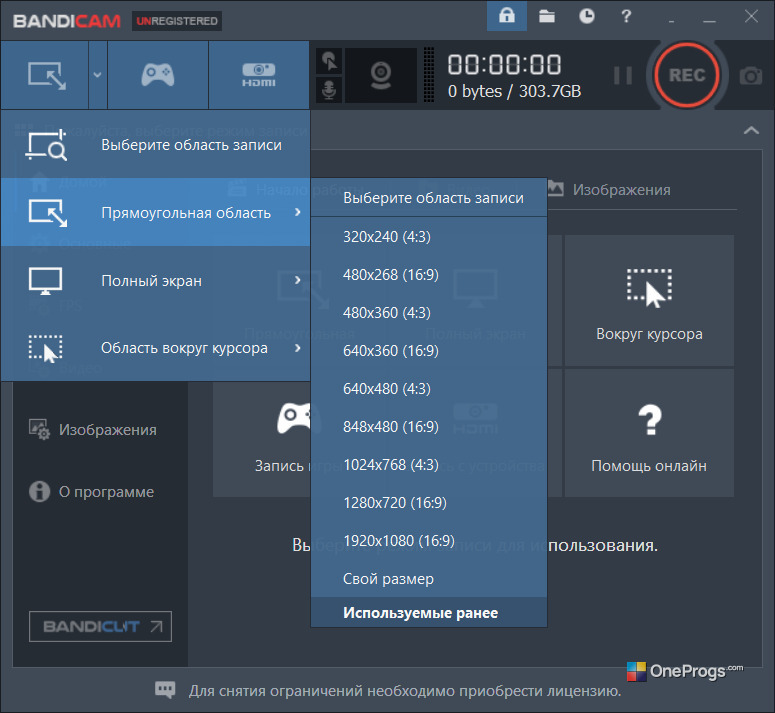This screenshot has width=775, height=713.
Task: Pick the 1024x768 (4:3) size
Action: [429, 465]
